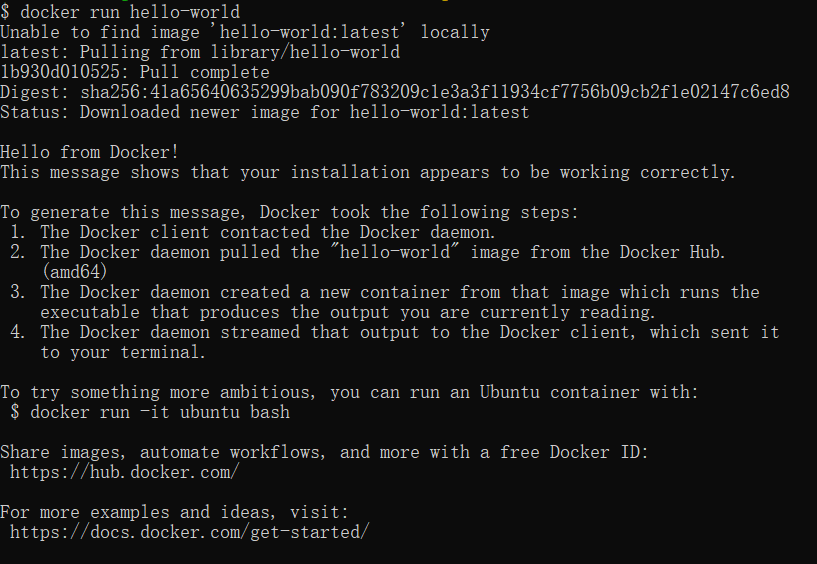Click 'latest: Pulling from library/hello-world' line

[x=200, y=52]
